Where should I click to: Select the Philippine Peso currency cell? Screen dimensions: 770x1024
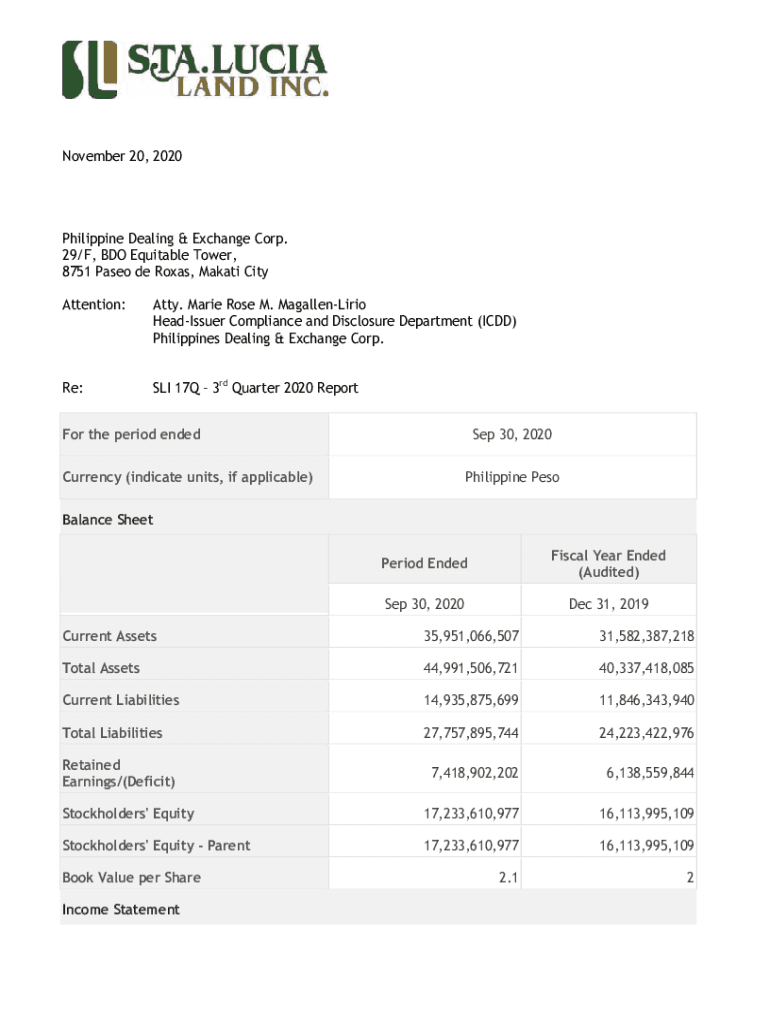pyautogui.click(x=512, y=477)
